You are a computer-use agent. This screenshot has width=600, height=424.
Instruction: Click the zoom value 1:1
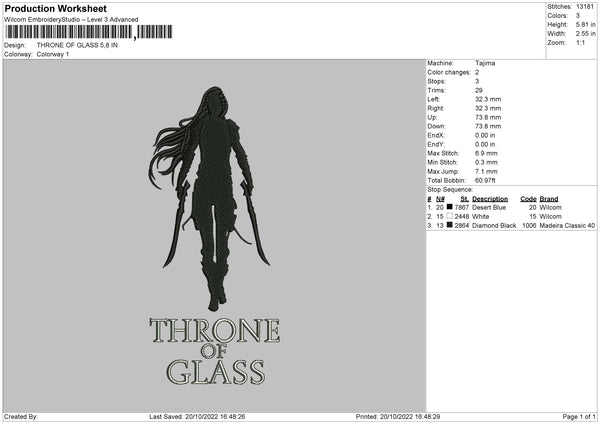pos(580,43)
